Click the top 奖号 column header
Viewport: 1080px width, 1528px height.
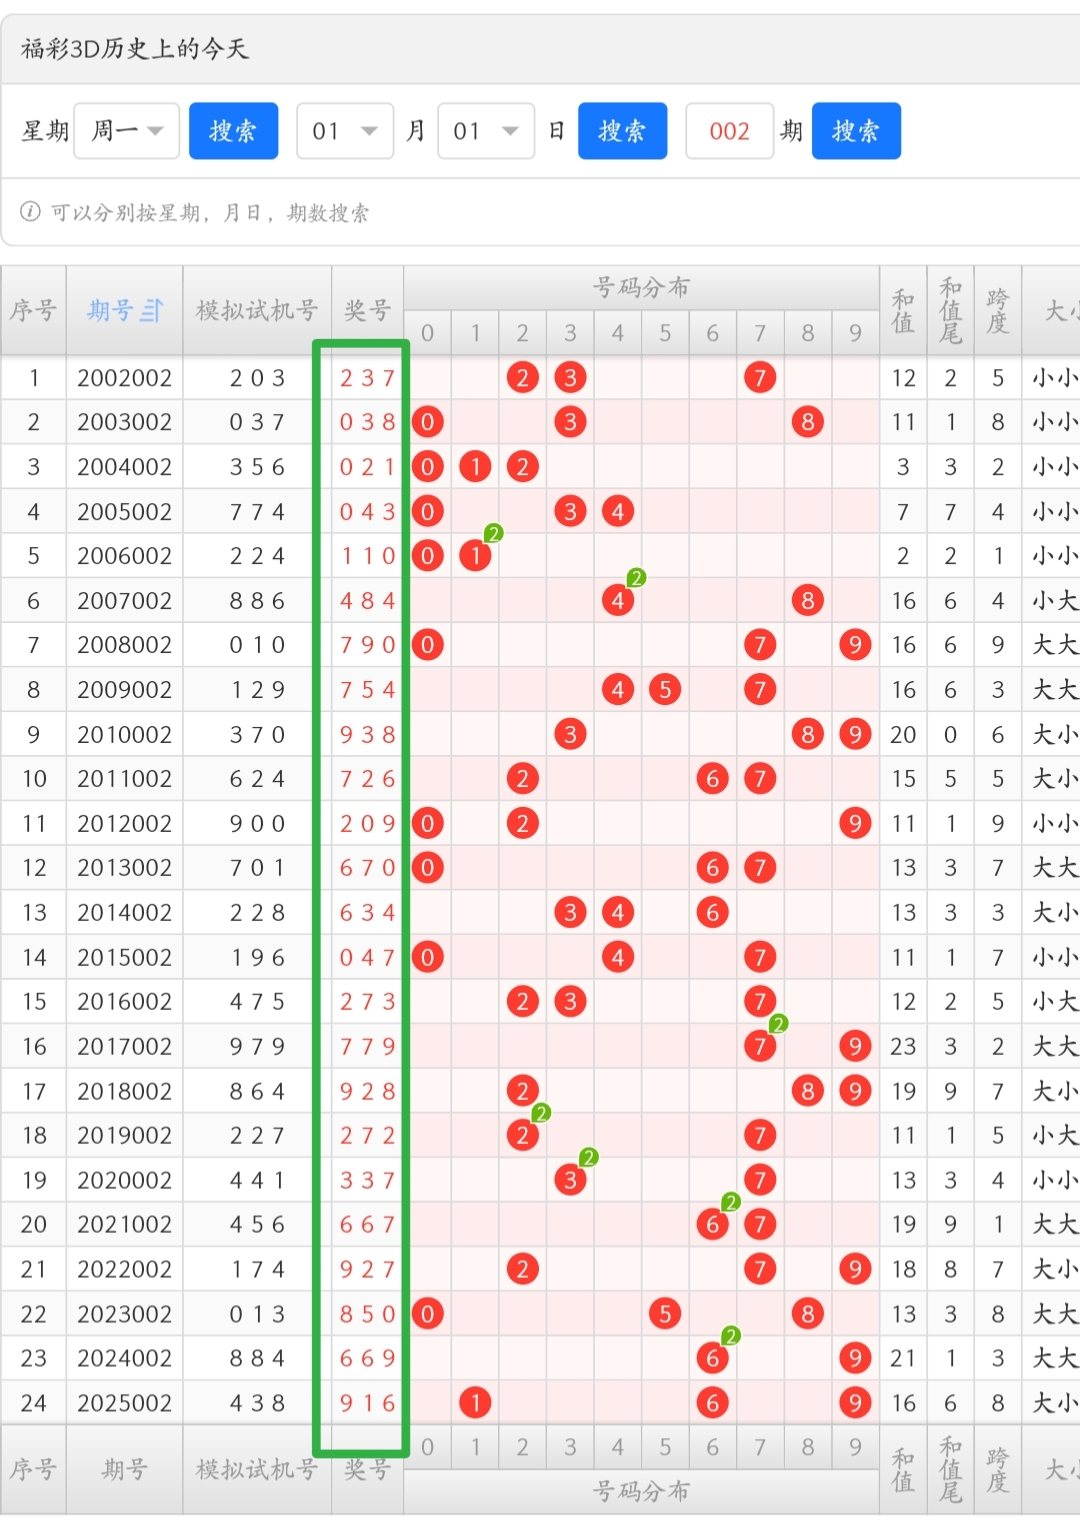[367, 311]
